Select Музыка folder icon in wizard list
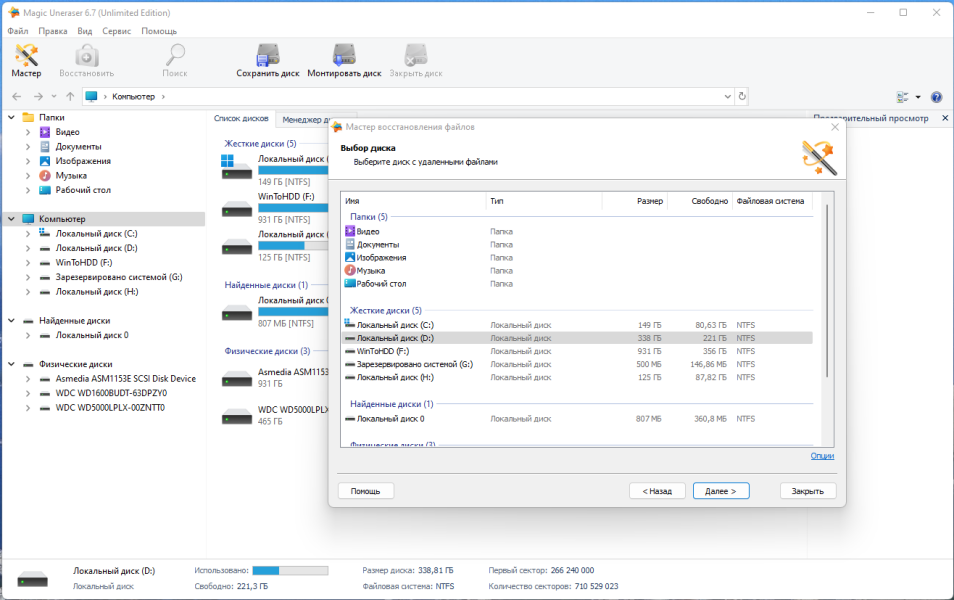 tap(350, 270)
